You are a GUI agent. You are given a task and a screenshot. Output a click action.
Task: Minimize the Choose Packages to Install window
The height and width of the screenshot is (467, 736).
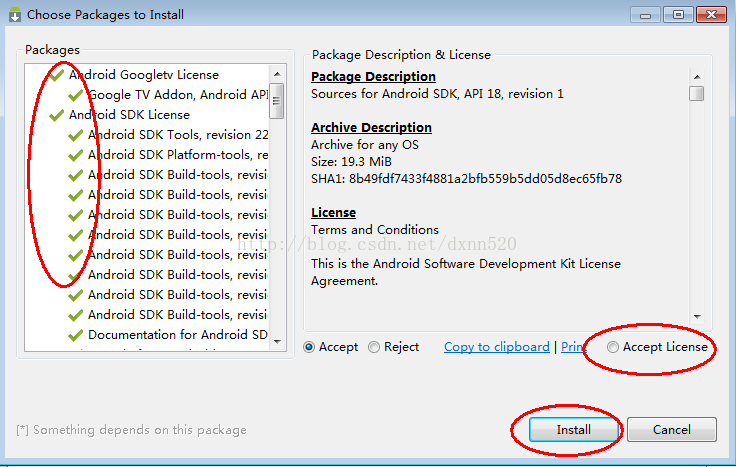tap(645, 15)
